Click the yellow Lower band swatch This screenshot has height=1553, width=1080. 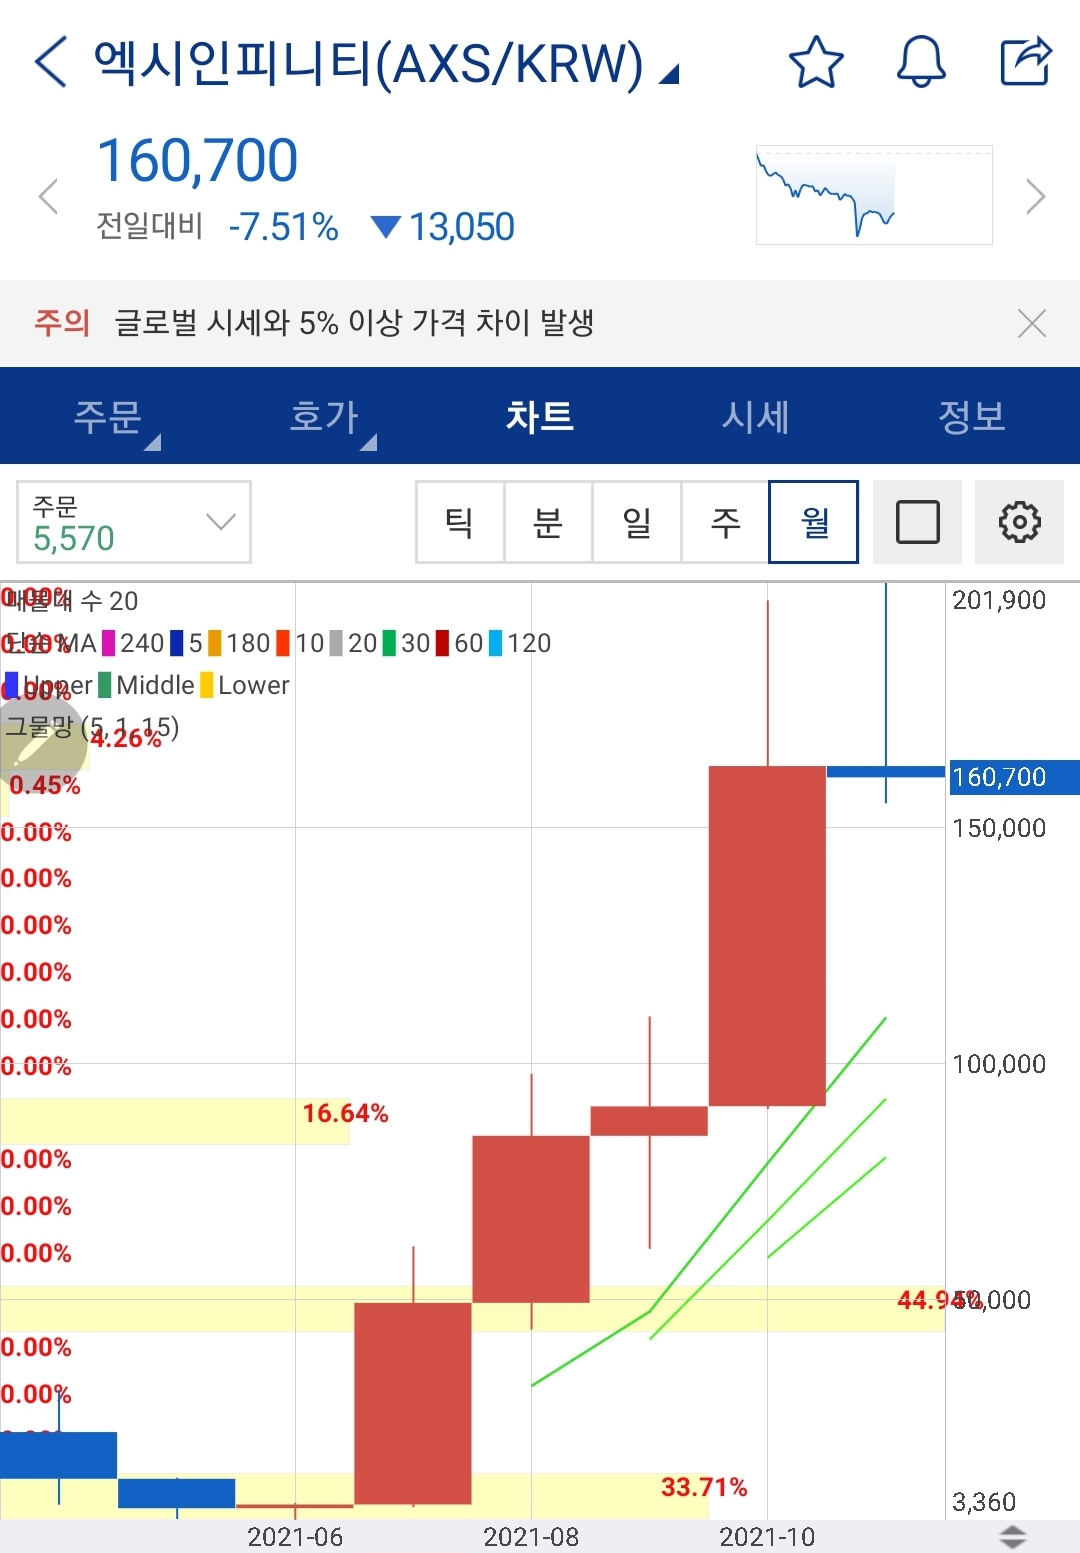point(207,685)
